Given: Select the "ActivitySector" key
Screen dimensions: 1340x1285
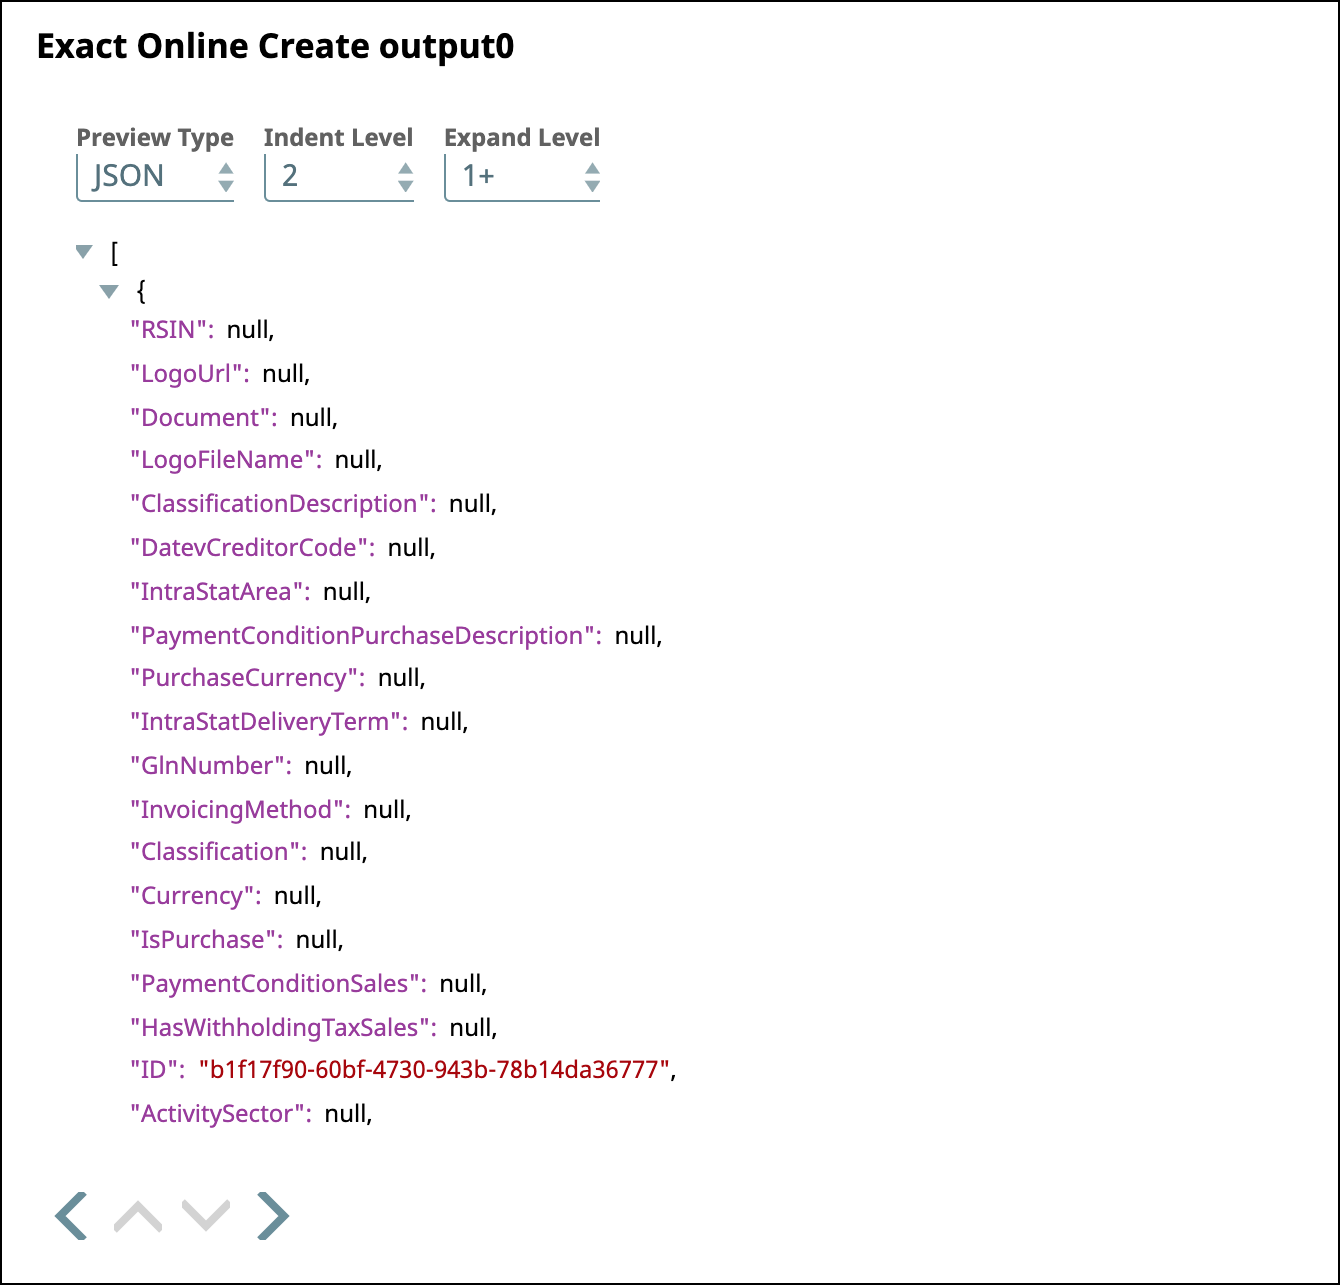Looking at the screenshot, I should (222, 1114).
